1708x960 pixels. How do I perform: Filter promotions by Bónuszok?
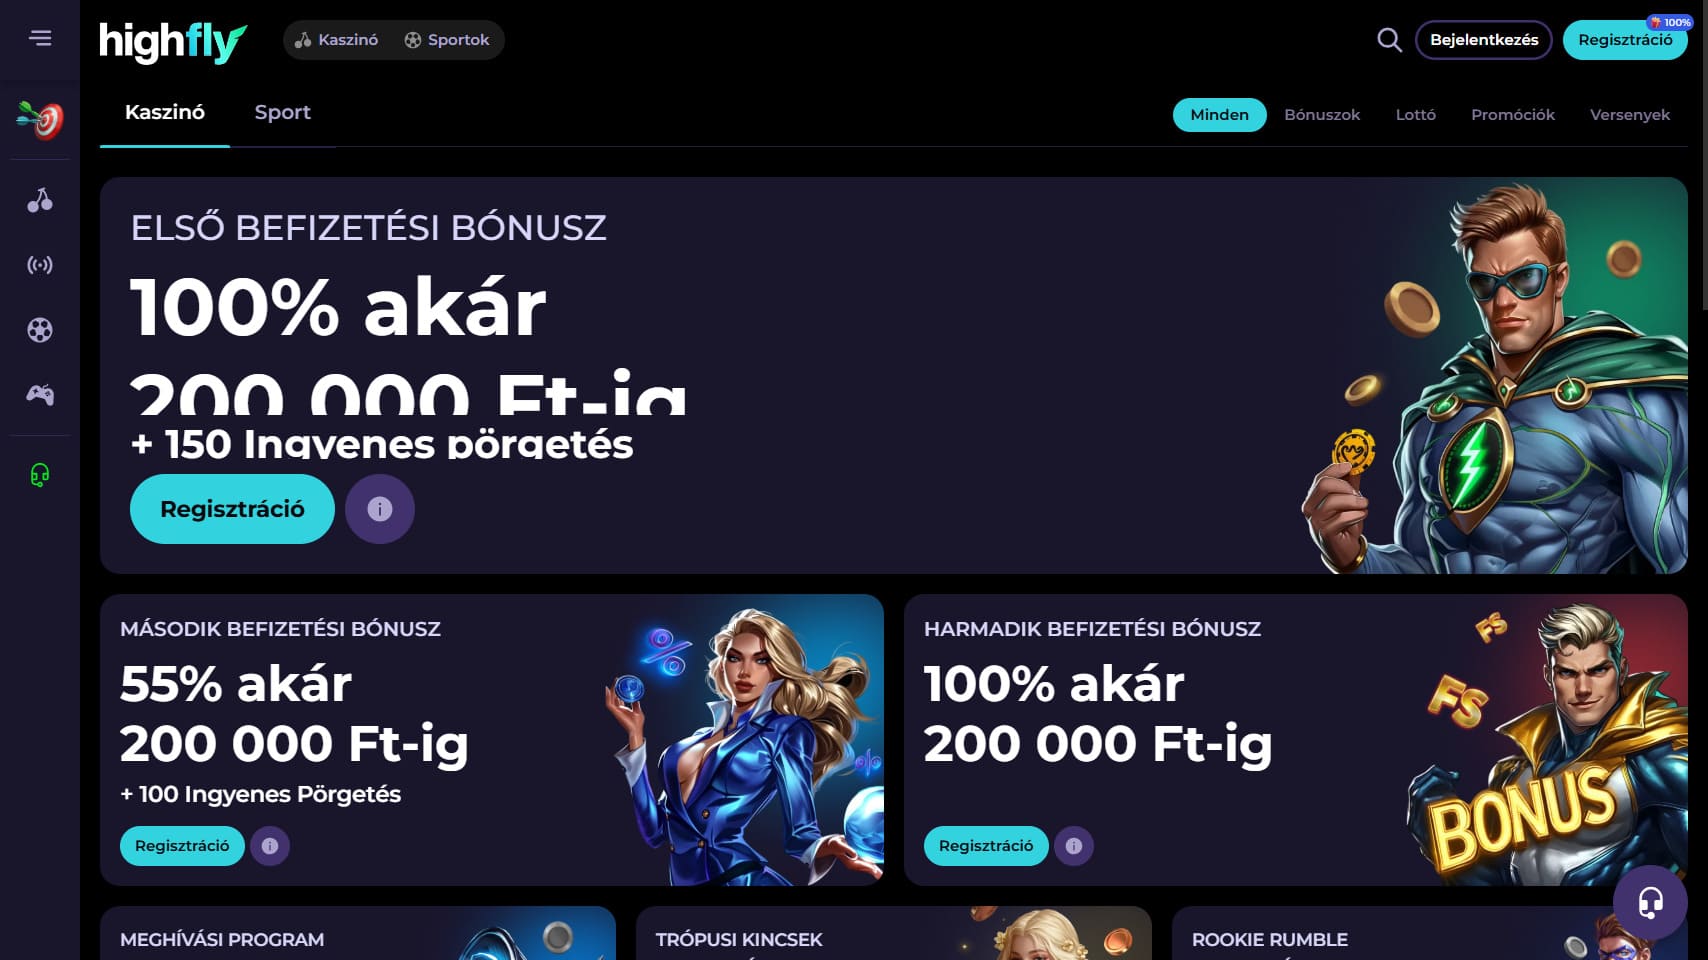point(1322,115)
